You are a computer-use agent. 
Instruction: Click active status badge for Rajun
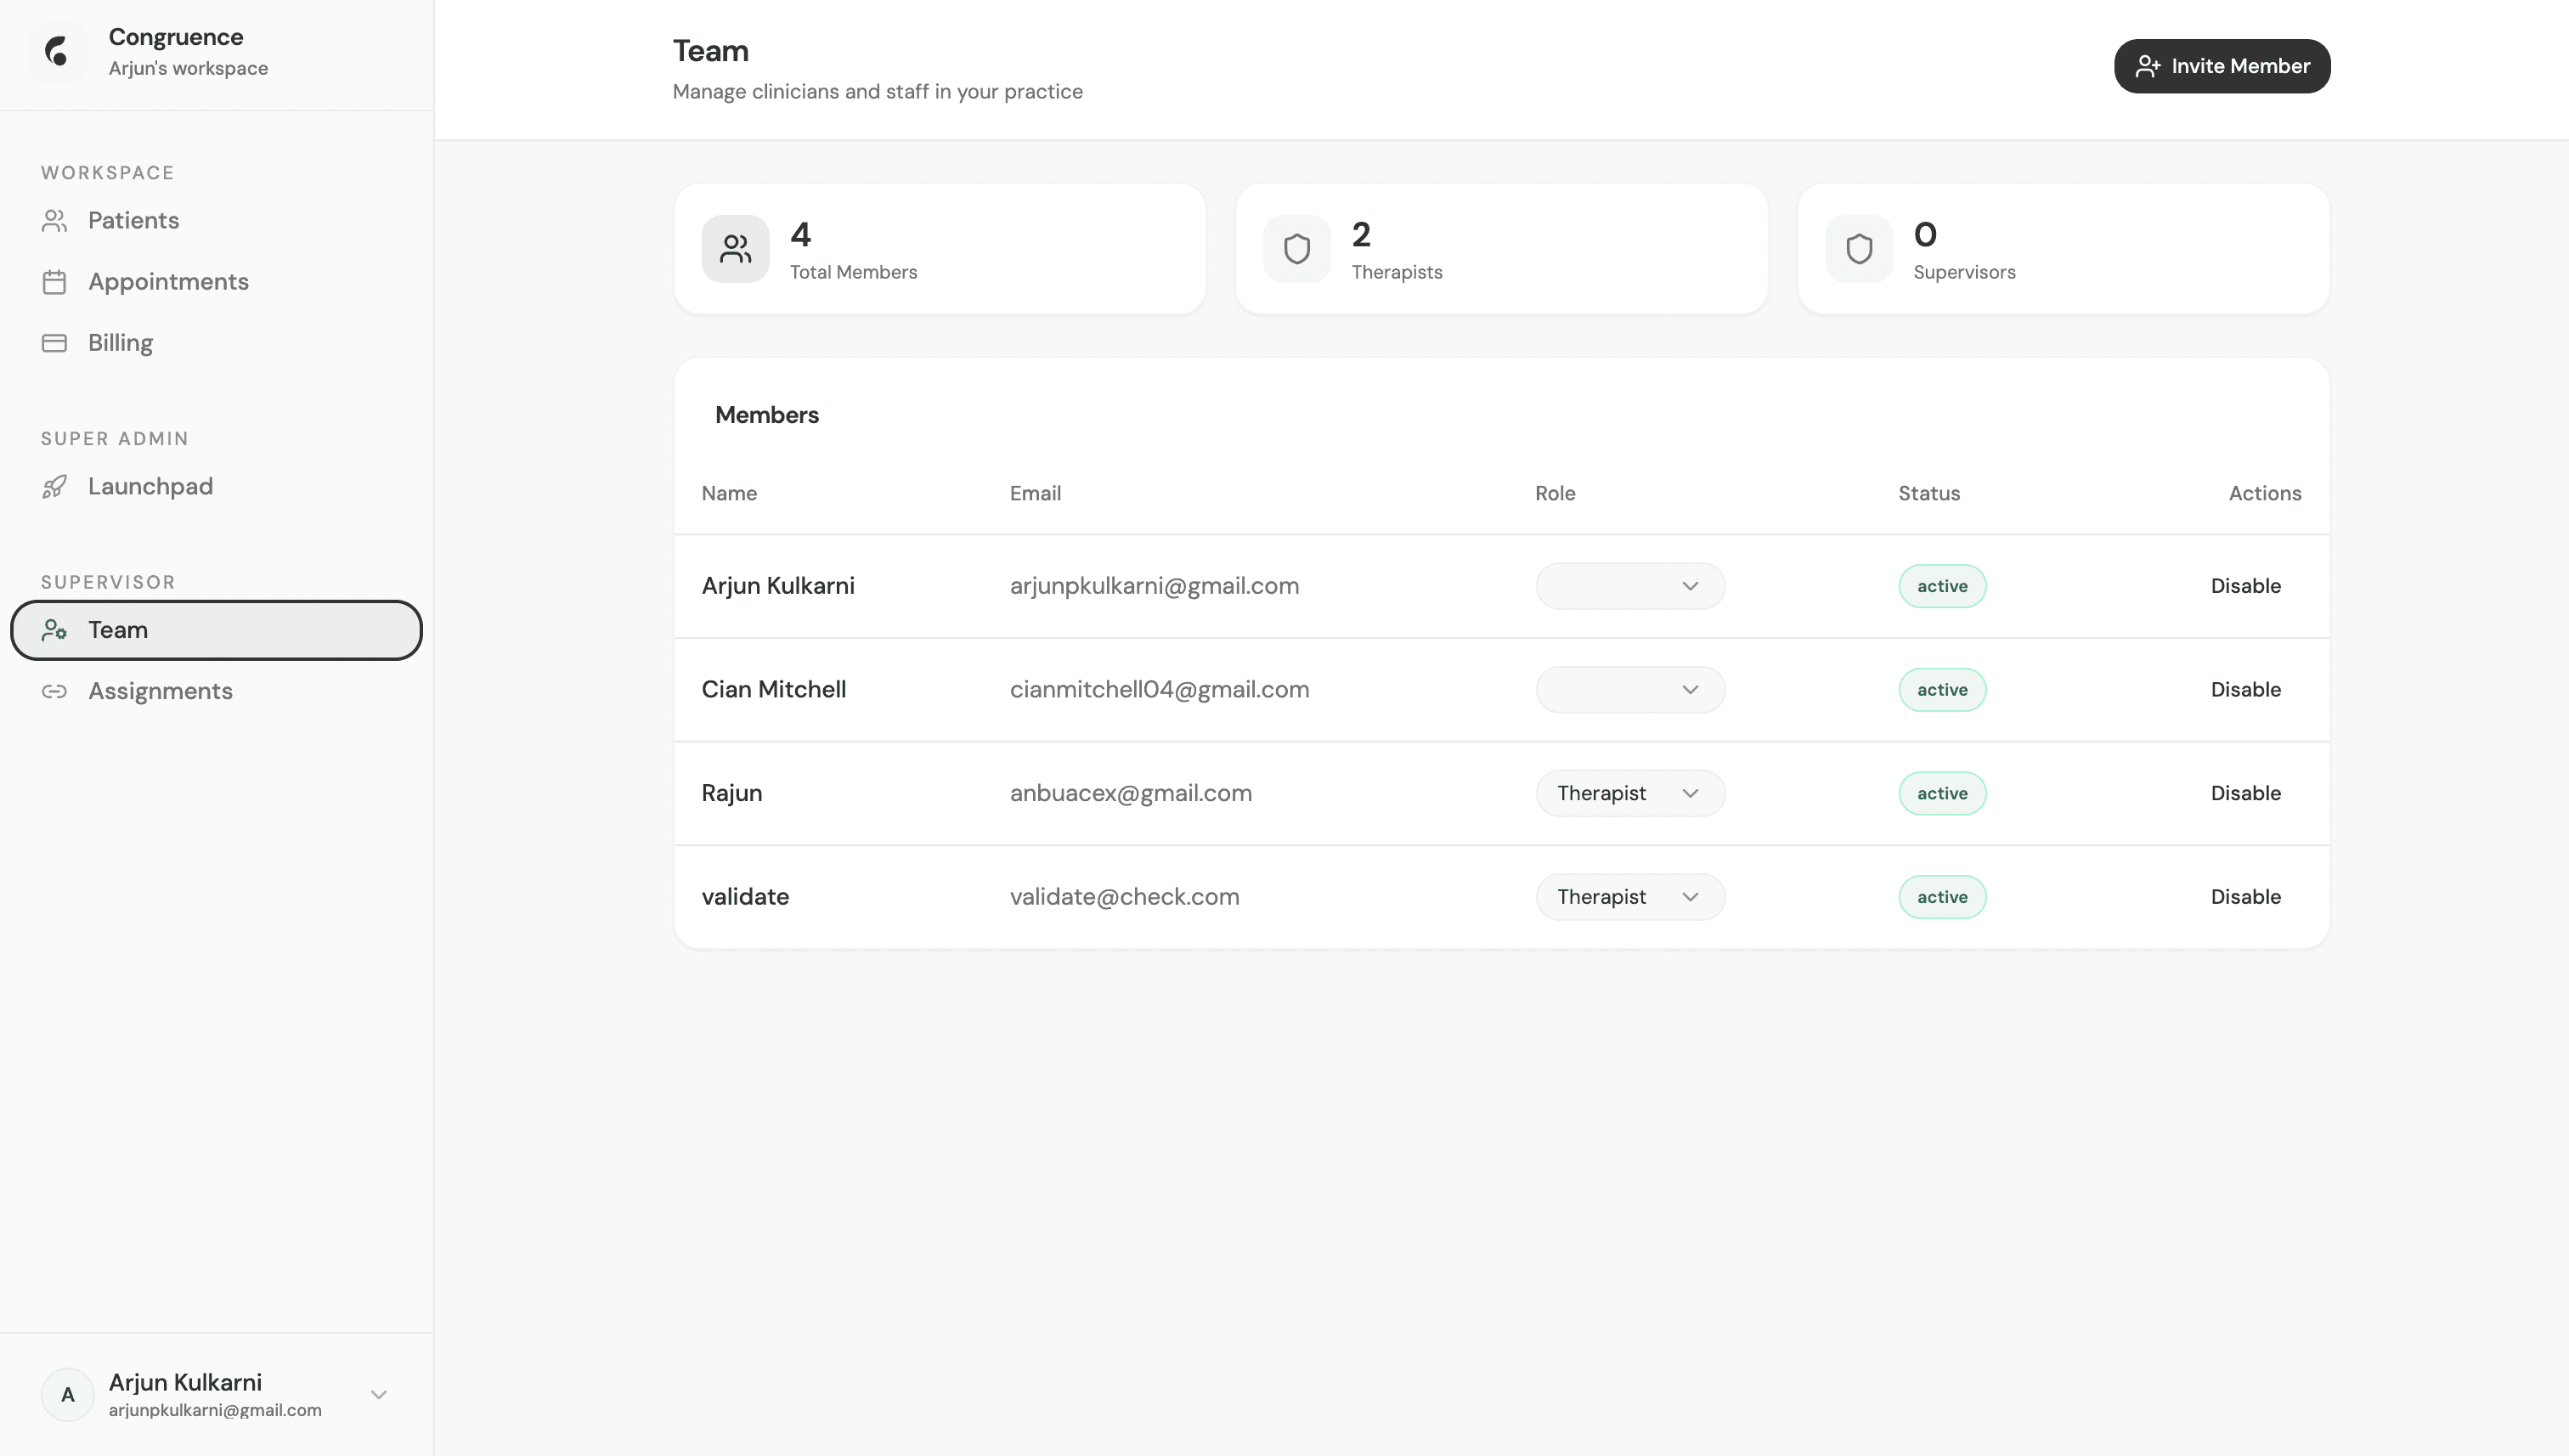point(1941,793)
